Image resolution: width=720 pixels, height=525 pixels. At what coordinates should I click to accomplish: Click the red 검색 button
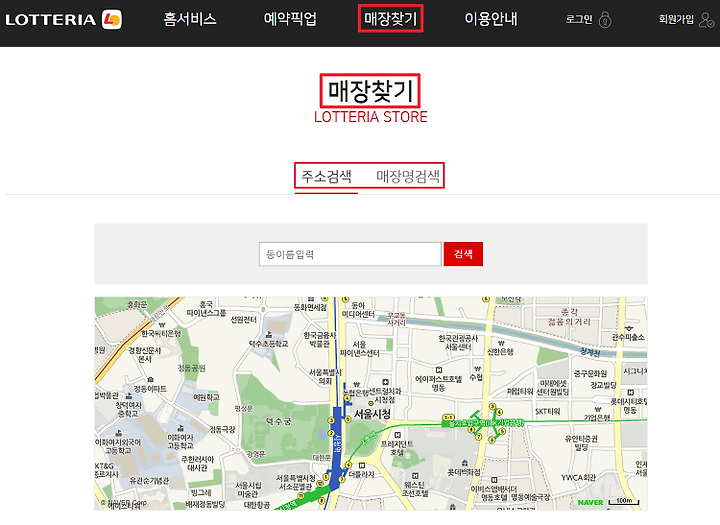pos(463,254)
